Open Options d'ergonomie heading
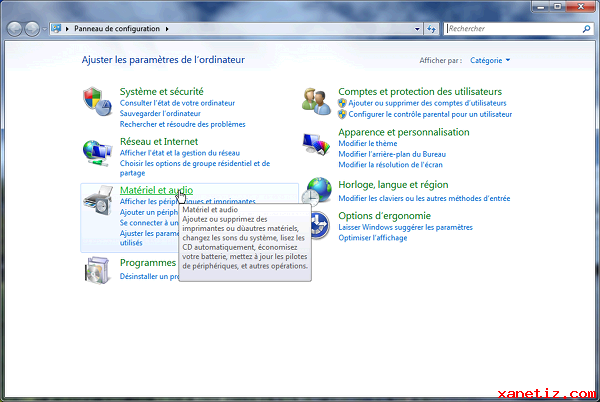This screenshot has width=600, height=402. pyautogui.click(x=384, y=216)
